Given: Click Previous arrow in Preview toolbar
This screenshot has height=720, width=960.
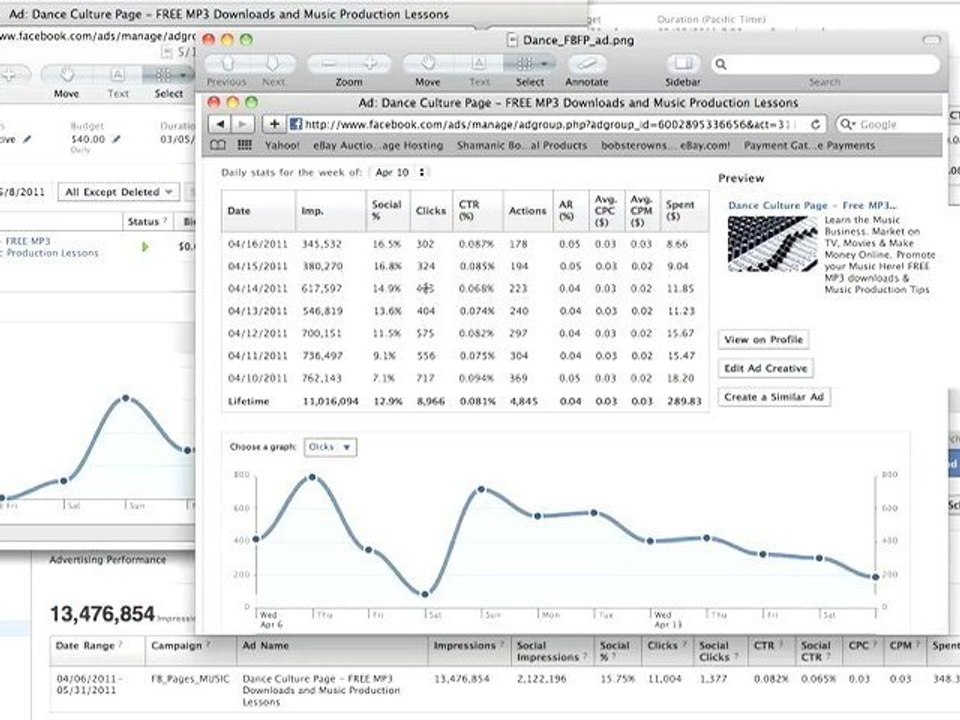Looking at the screenshot, I should coord(228,63).
